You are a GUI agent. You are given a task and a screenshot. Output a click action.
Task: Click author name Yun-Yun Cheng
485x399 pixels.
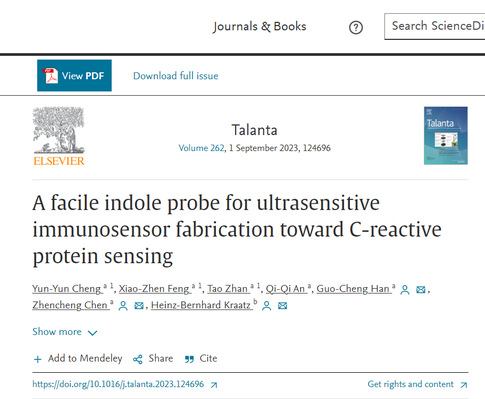67,288
